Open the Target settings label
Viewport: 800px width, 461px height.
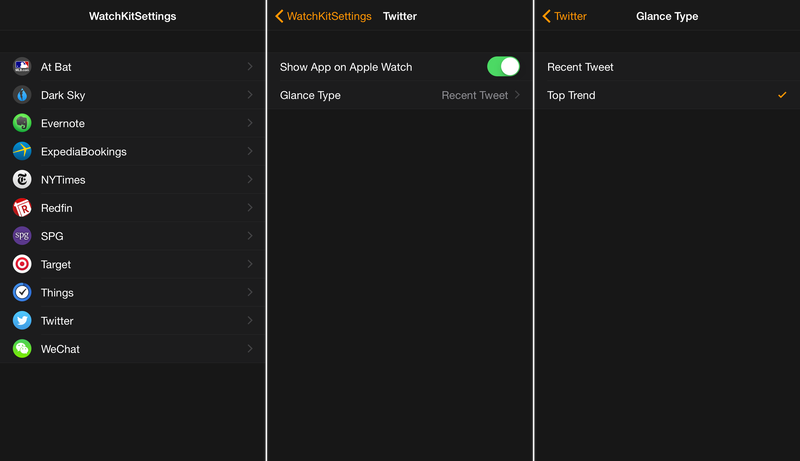56,265
